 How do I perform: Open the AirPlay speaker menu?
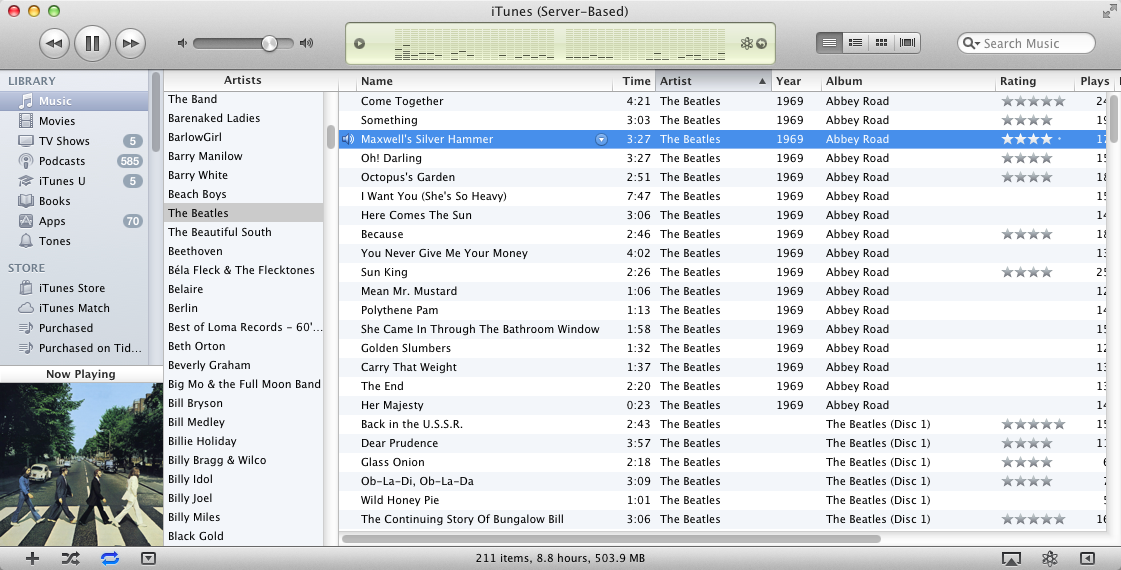coord(1011,559)
